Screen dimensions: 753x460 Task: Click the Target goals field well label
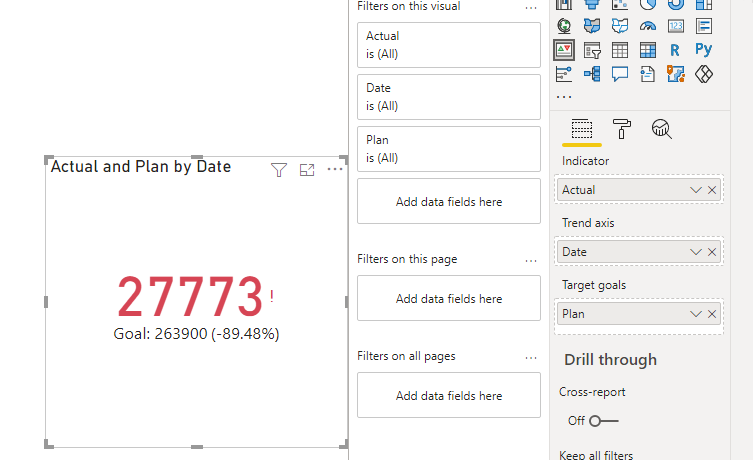coord(594,285)
